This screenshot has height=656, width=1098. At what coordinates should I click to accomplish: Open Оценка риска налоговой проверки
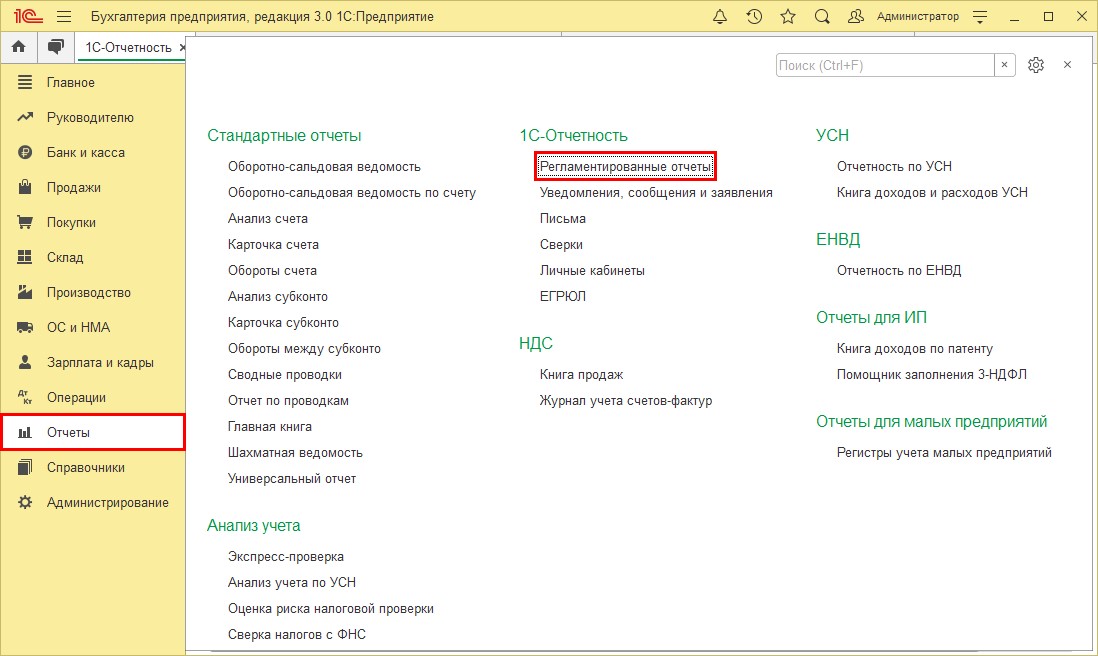(331, 608)
